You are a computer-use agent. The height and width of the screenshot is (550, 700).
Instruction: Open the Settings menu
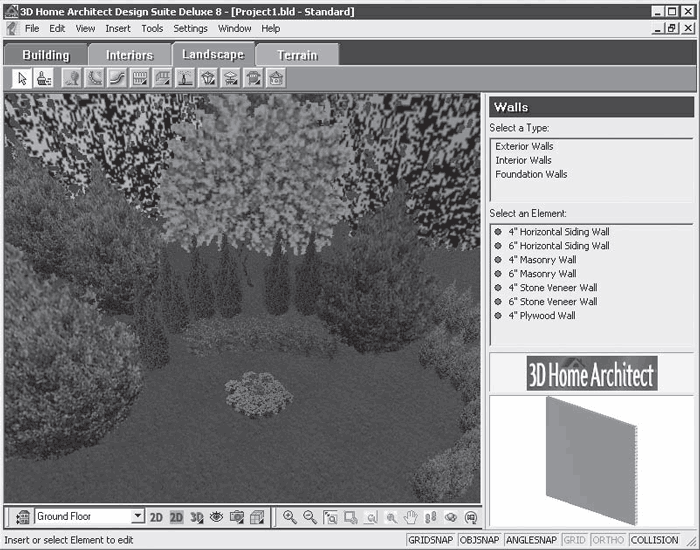coord(190,29)
